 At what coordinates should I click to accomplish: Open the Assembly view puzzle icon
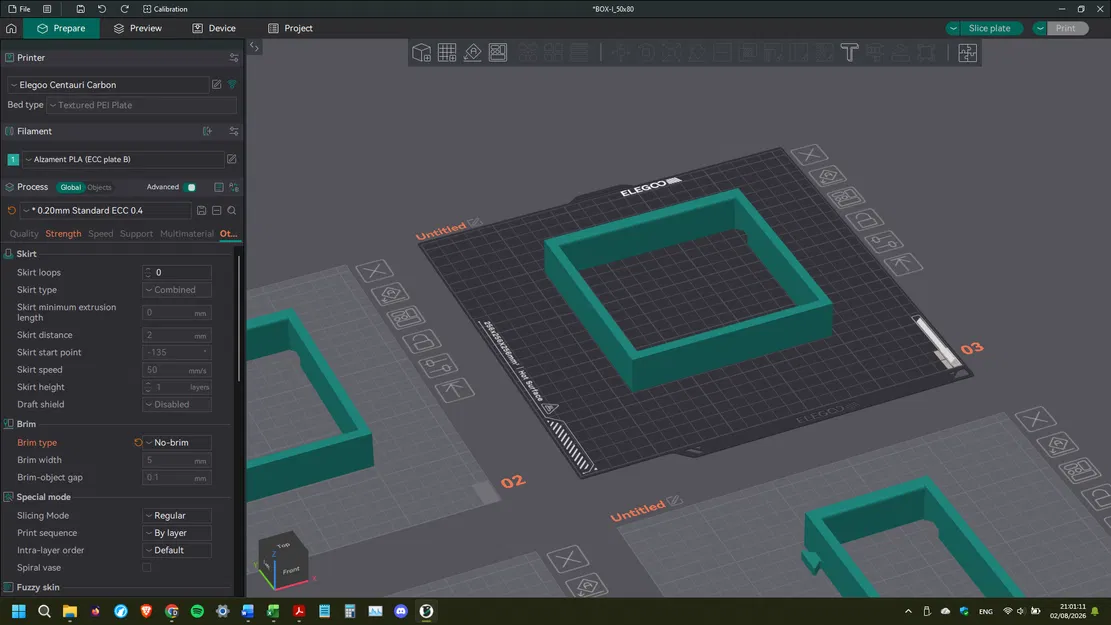(967, 52)
